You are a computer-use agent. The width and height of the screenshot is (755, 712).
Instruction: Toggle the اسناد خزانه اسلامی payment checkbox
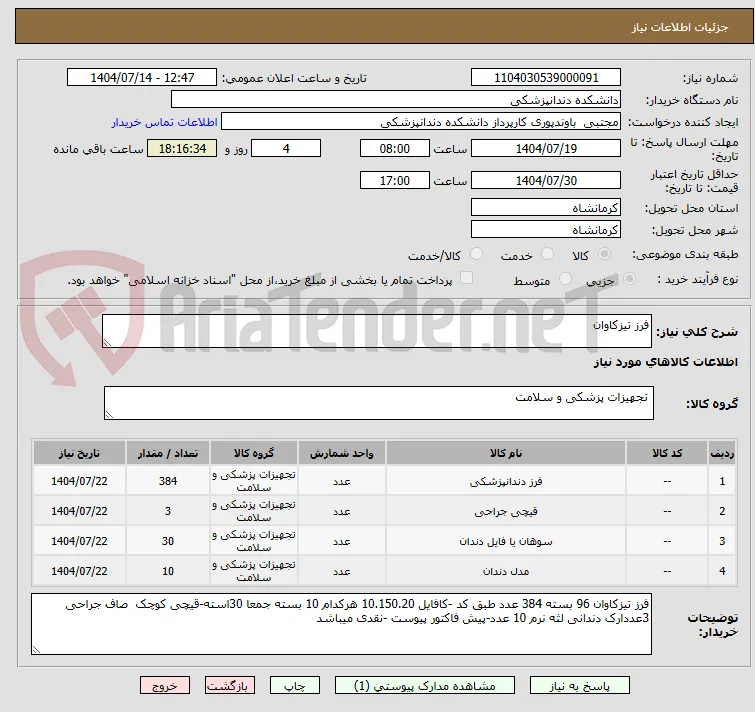pyautogui.click(x=467, y=278)
